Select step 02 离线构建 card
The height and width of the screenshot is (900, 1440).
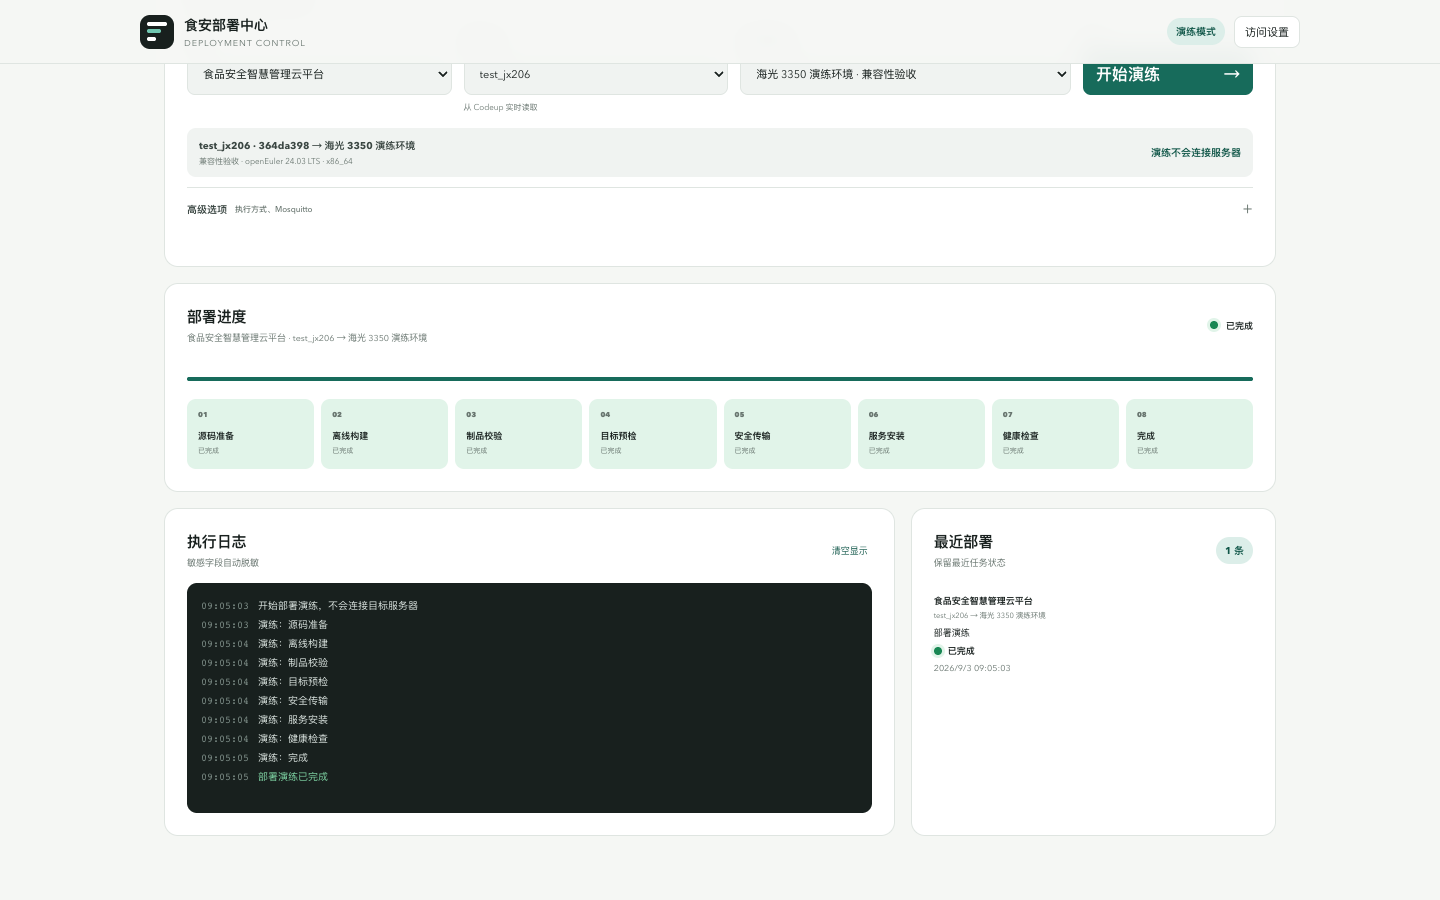coord(384,434)
